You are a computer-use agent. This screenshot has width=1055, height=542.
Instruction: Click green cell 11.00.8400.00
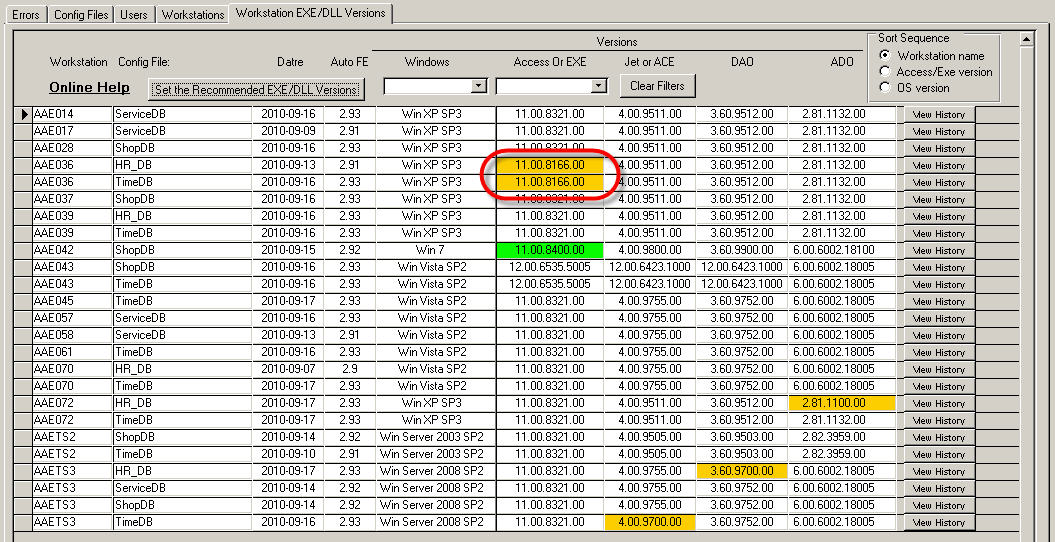point(550,250)
